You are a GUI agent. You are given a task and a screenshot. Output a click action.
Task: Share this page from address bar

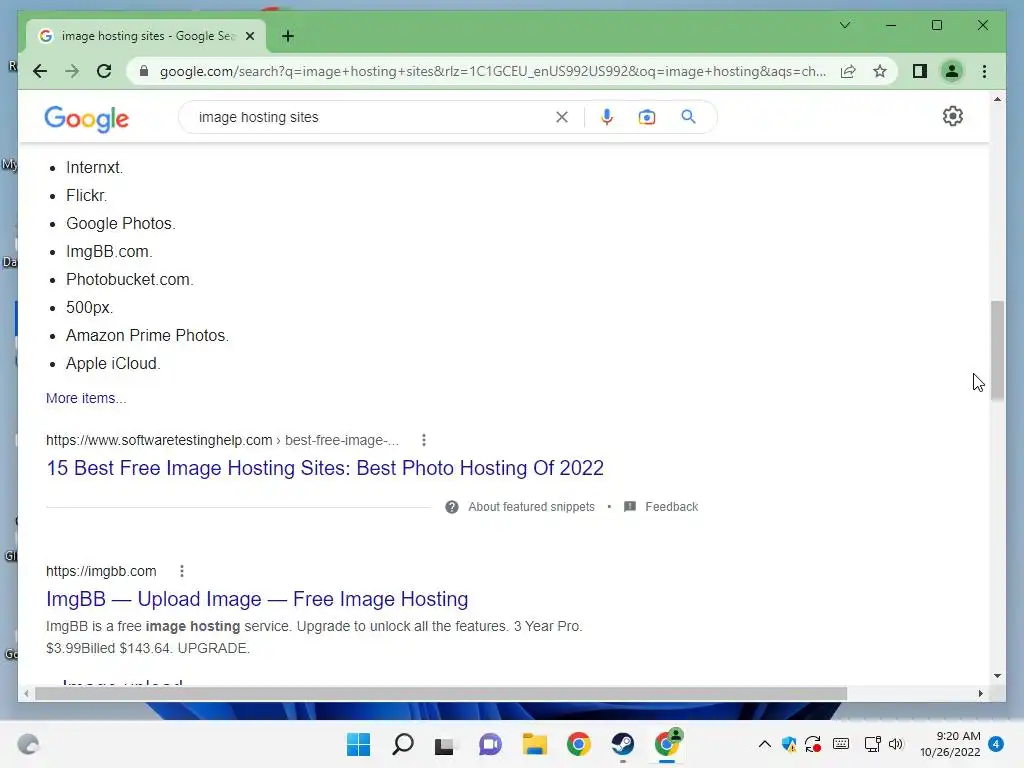848,71
